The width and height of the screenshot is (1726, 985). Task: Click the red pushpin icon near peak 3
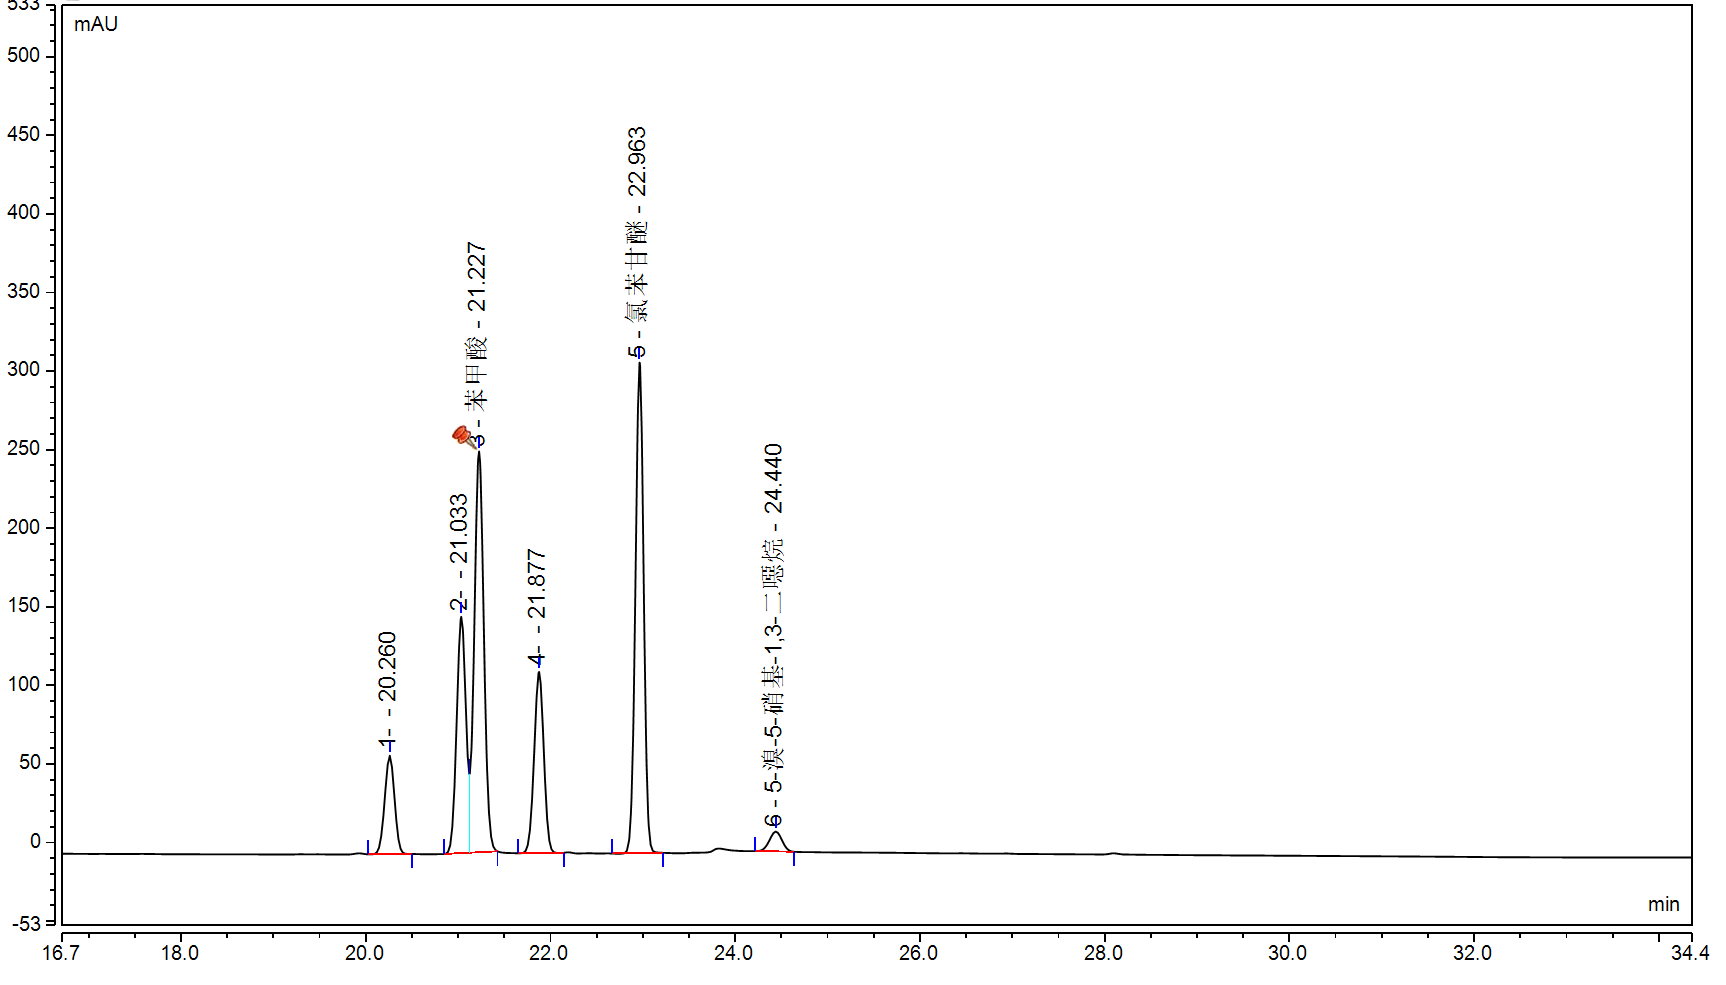462,436
